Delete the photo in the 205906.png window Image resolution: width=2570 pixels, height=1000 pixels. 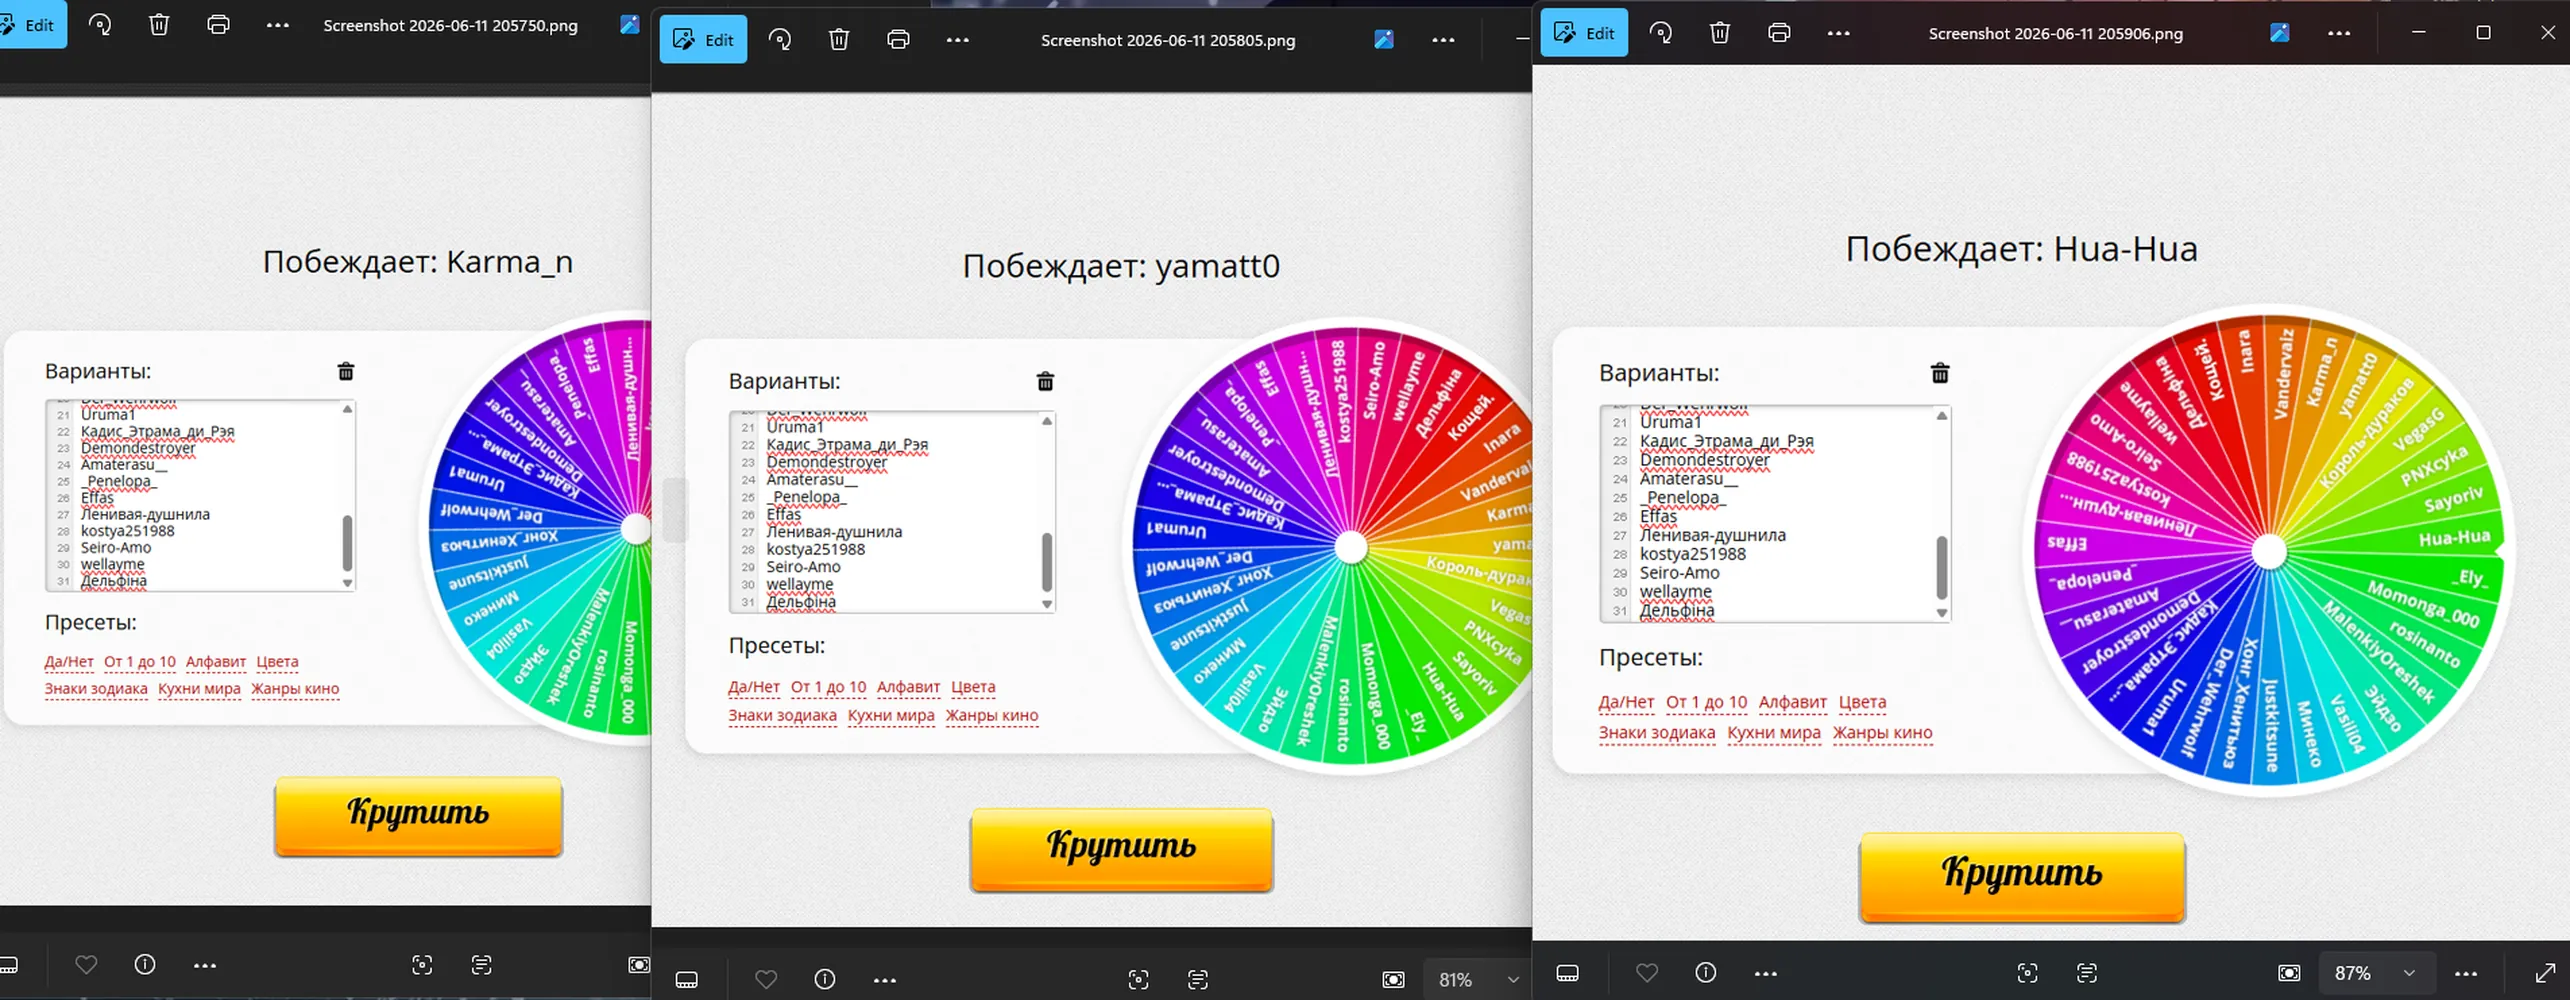1720,33
